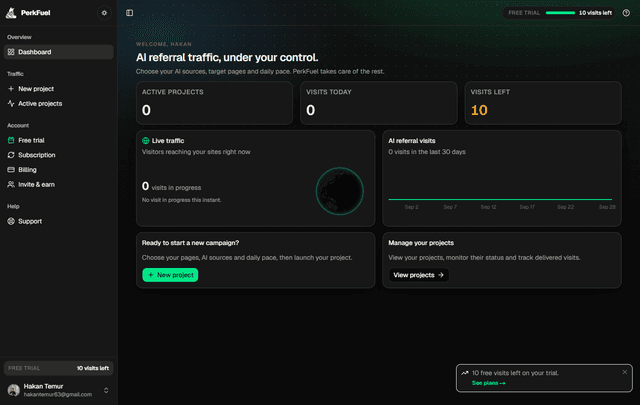Click the plus icon beside New project
This screenshot has height=405, width=640.
point(11,89)
